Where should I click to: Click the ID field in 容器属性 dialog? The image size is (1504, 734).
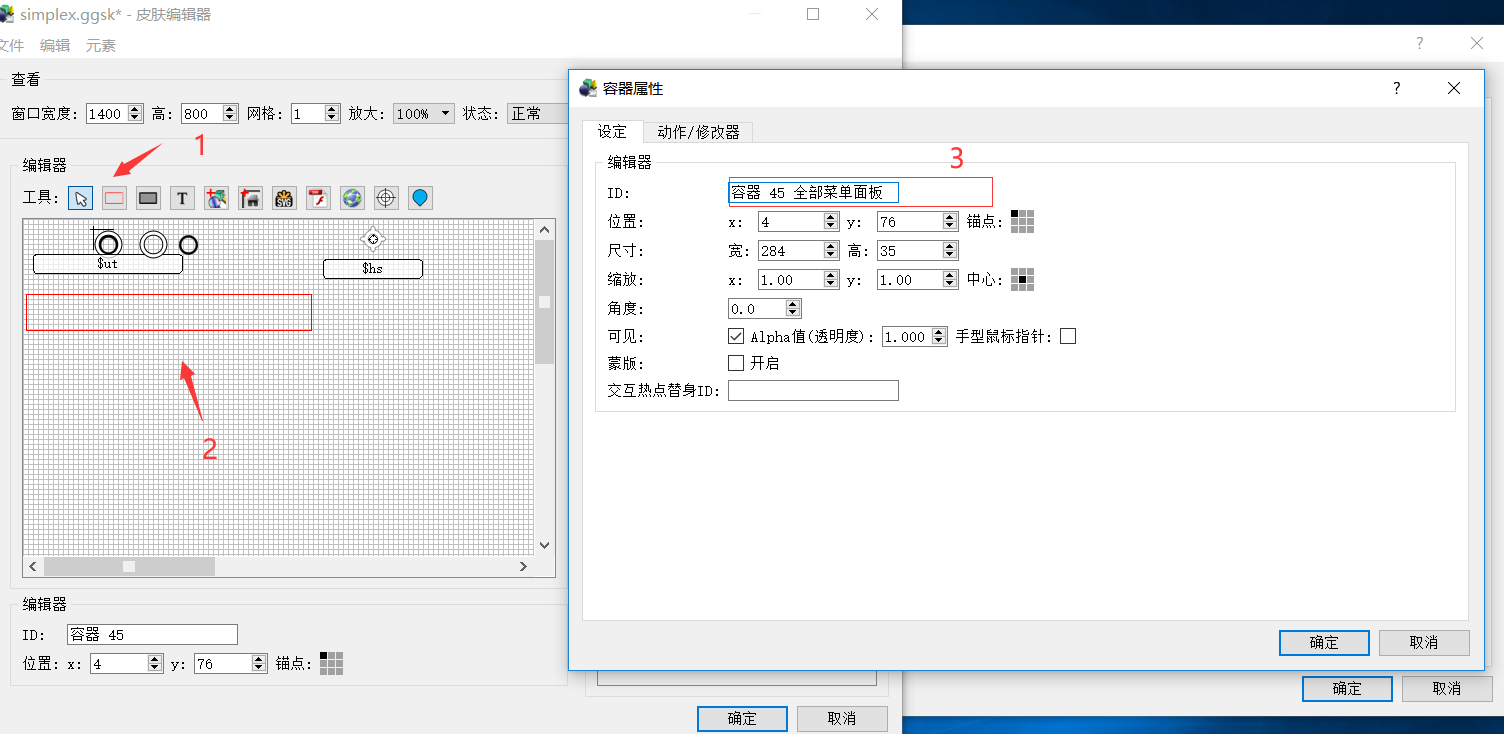point(813,192)
